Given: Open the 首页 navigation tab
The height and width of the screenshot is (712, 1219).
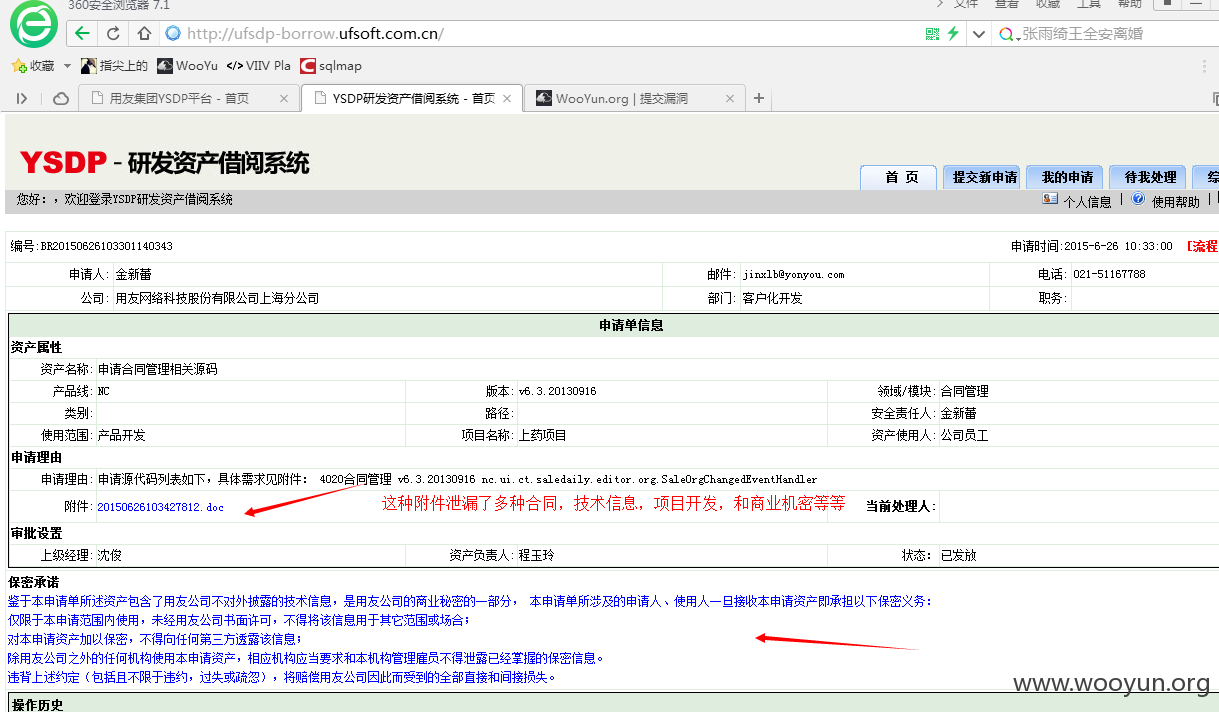Looking at the screenshot, I should coord(901,177).
